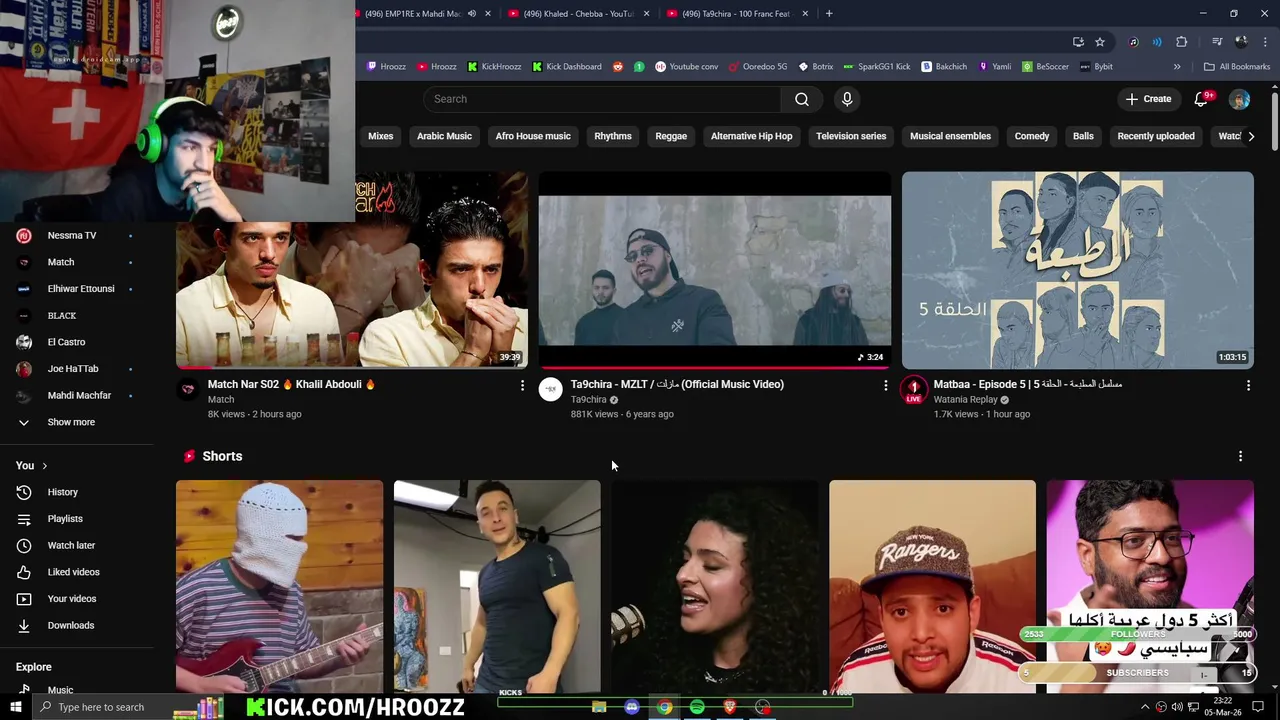Open Ta9chira channel avatar

click(551, 390)
